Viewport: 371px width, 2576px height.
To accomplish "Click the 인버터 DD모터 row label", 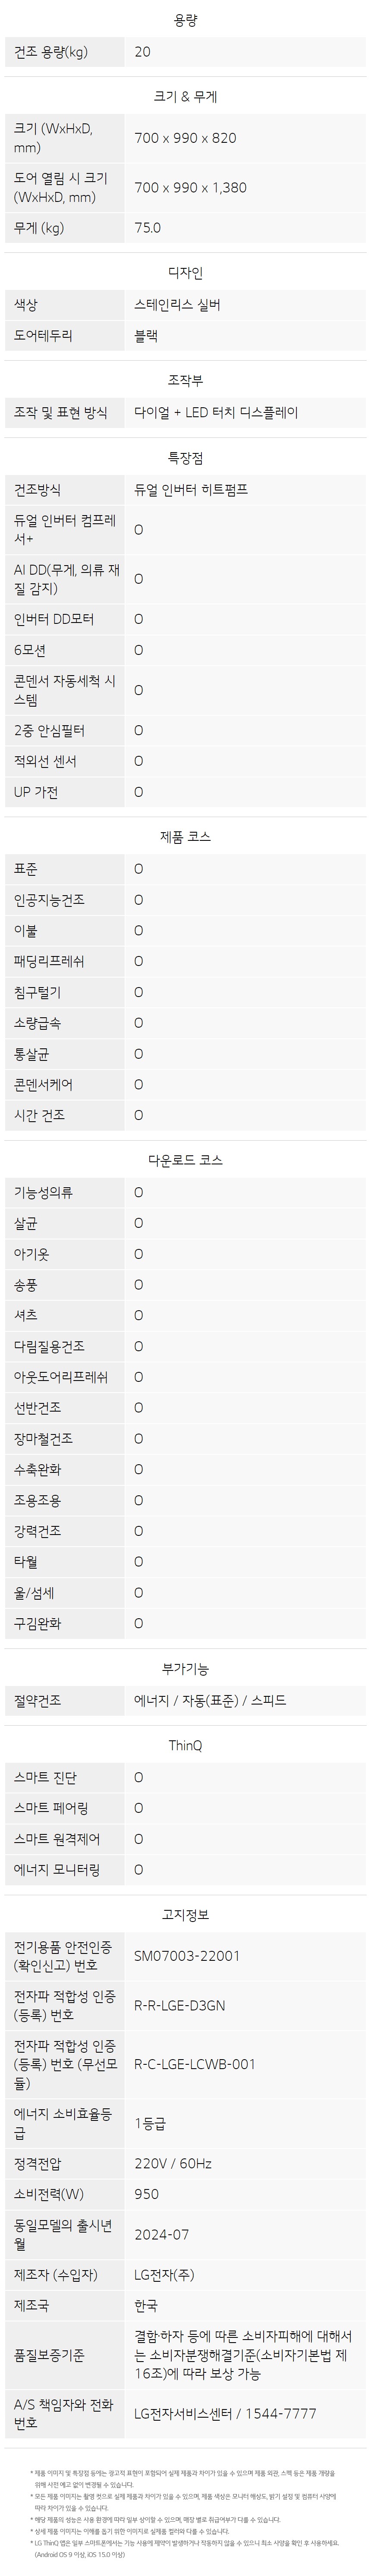I will pyautogui.click(x=54, y=620).
